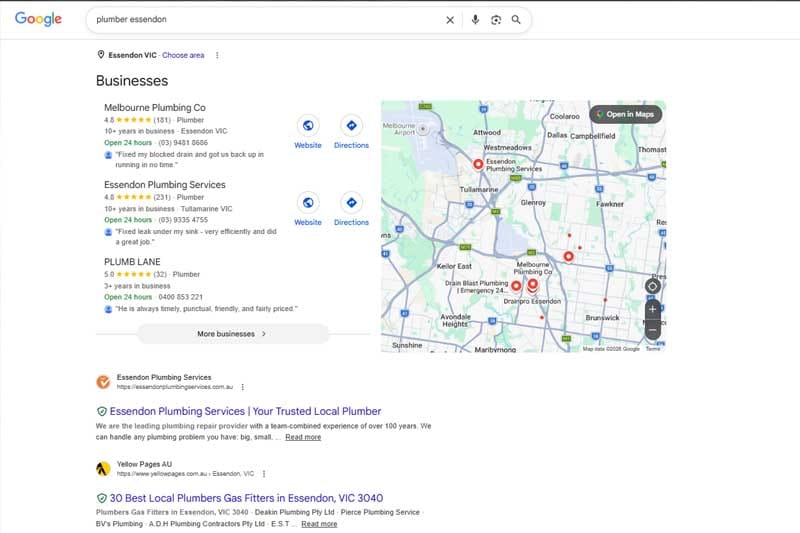Click Read more on Yellow Pages snippet

[x=319, y=524]
